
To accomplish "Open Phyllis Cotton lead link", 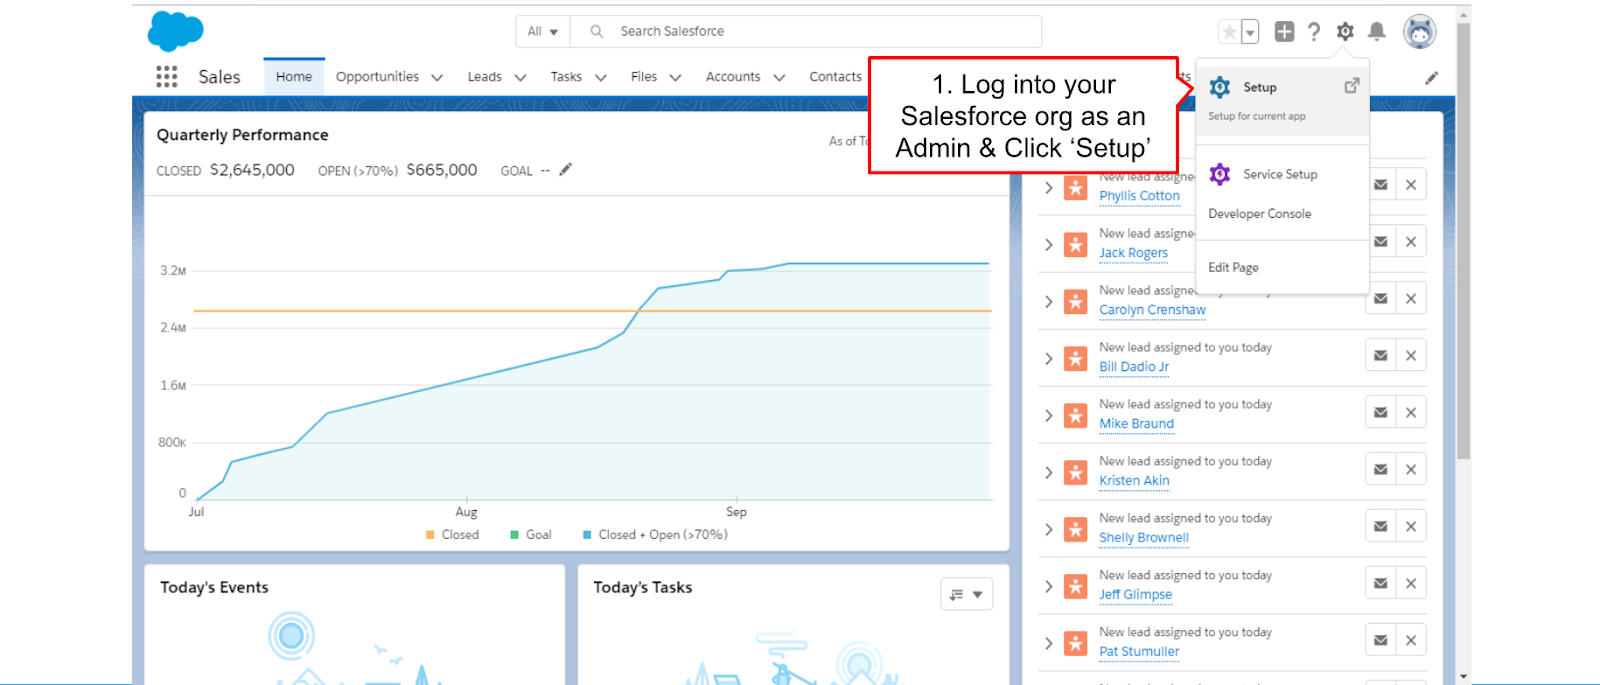I will click(1139, 196).
